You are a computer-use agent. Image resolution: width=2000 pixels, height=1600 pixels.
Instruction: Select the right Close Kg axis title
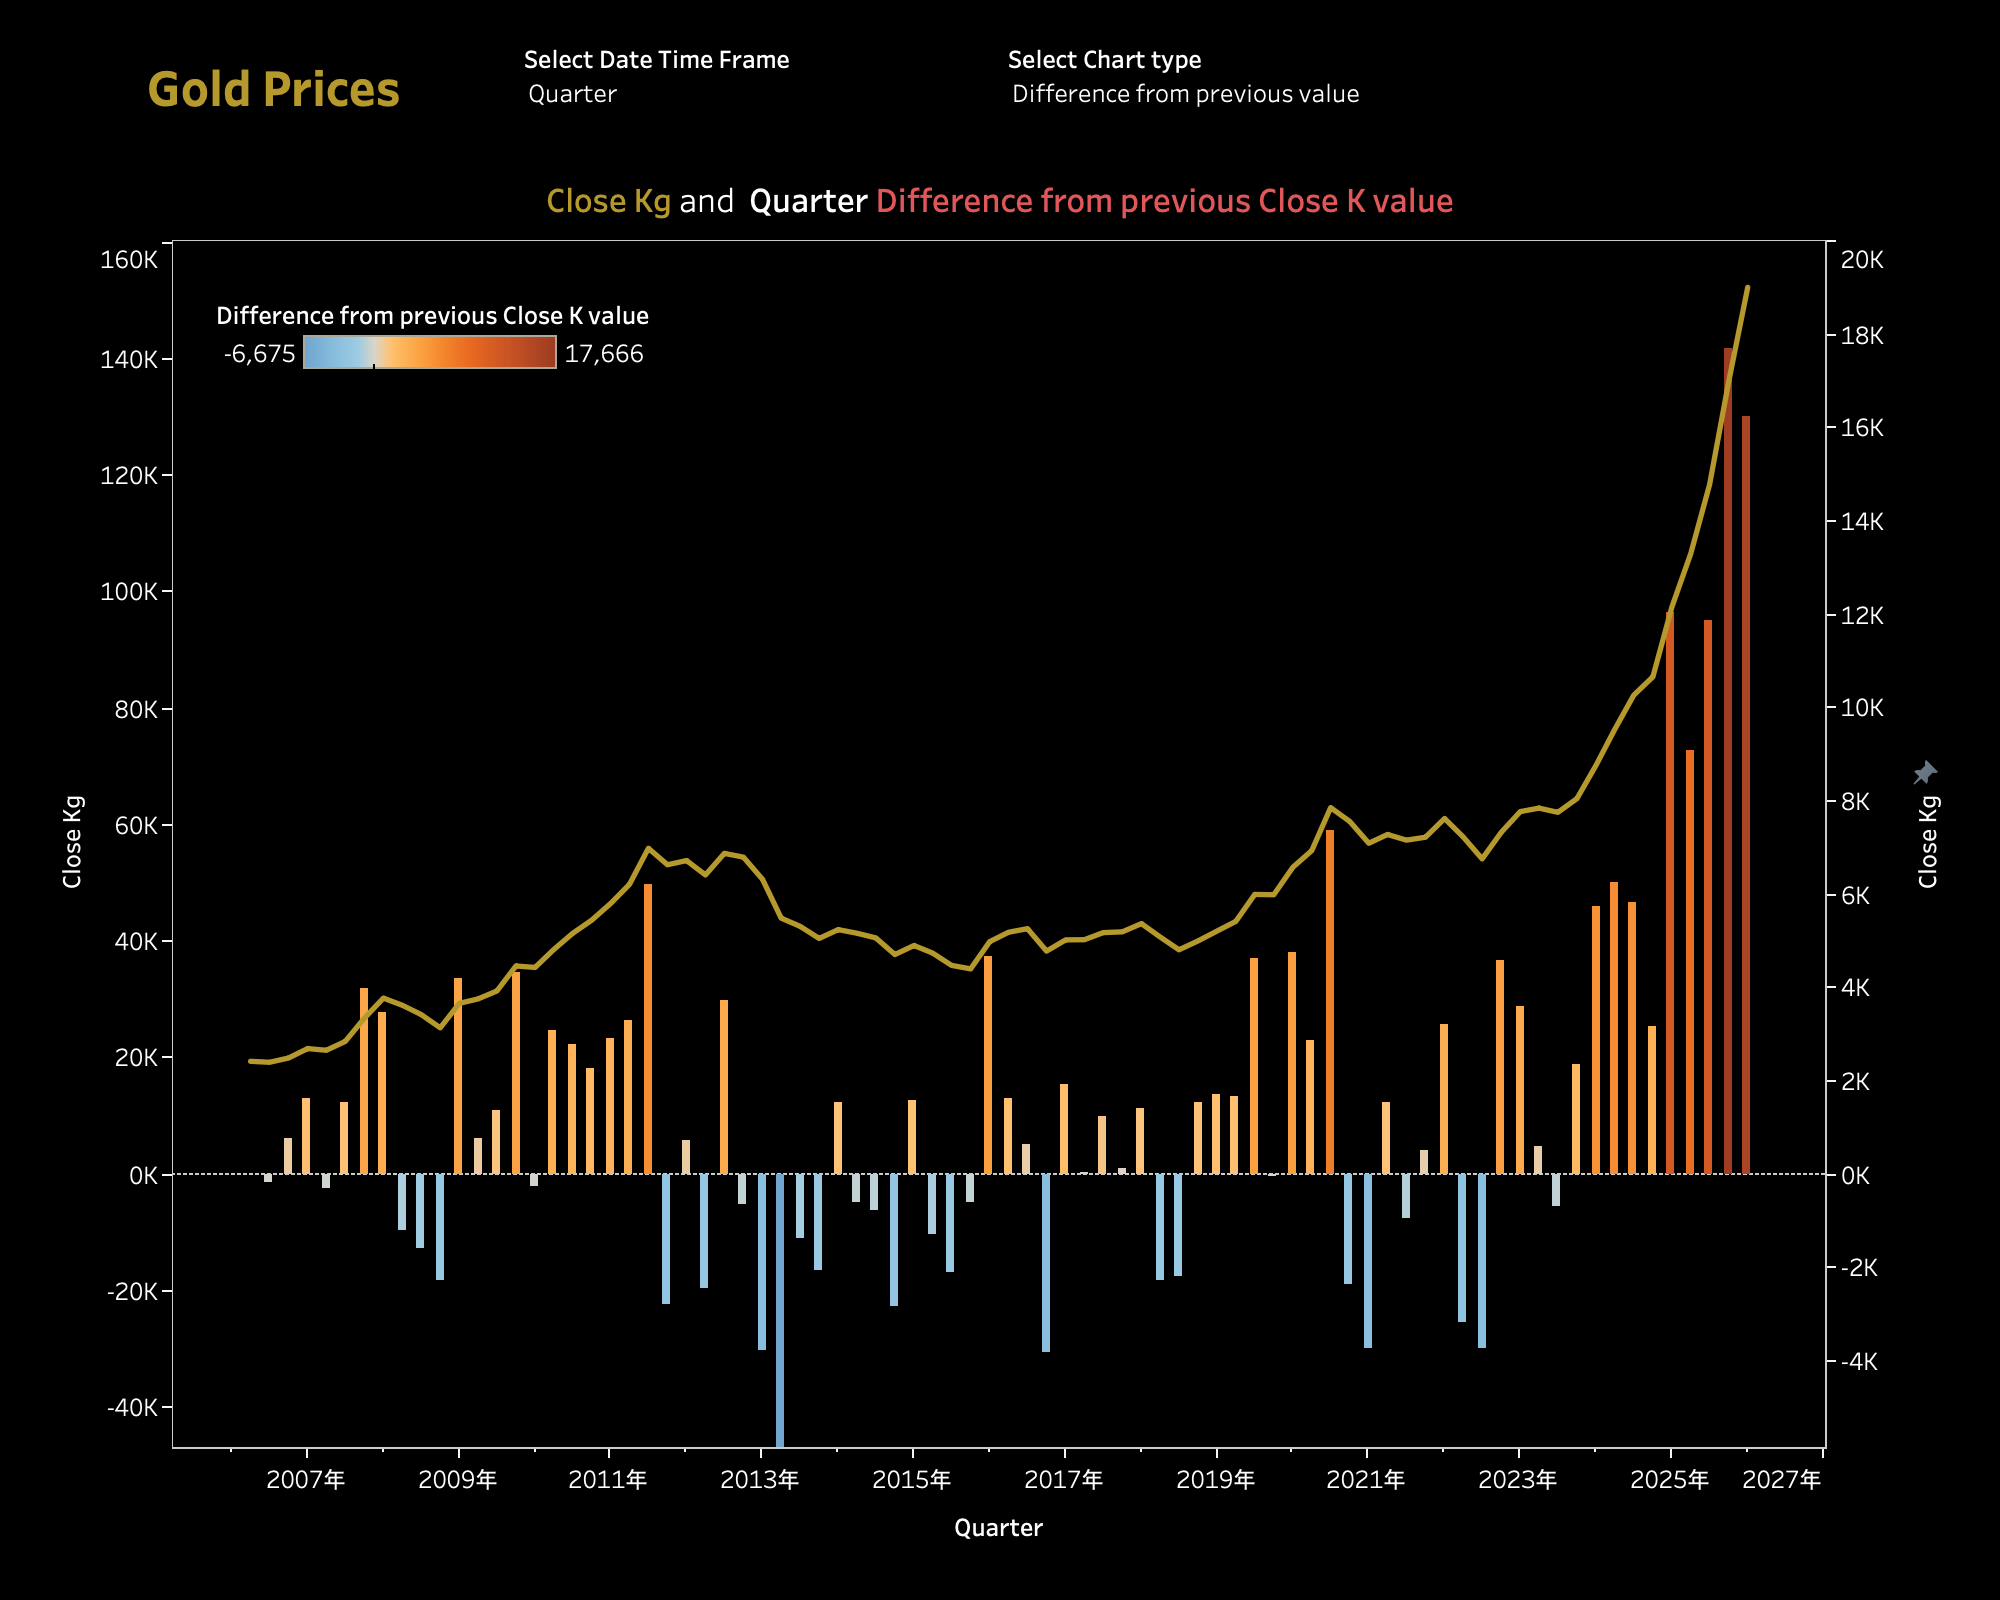[x=1928, y=841]
